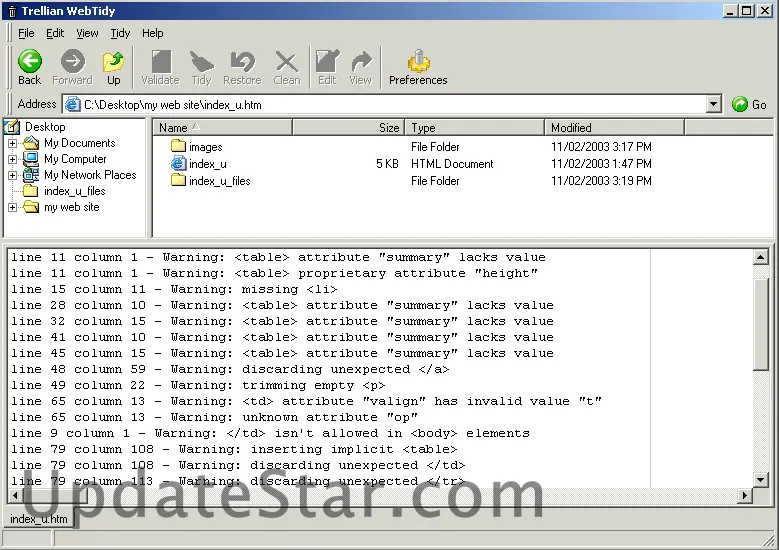This screenshot has width=779, height=550.
Task: Click the My Documents folder icon
Action: pos(31,143)
